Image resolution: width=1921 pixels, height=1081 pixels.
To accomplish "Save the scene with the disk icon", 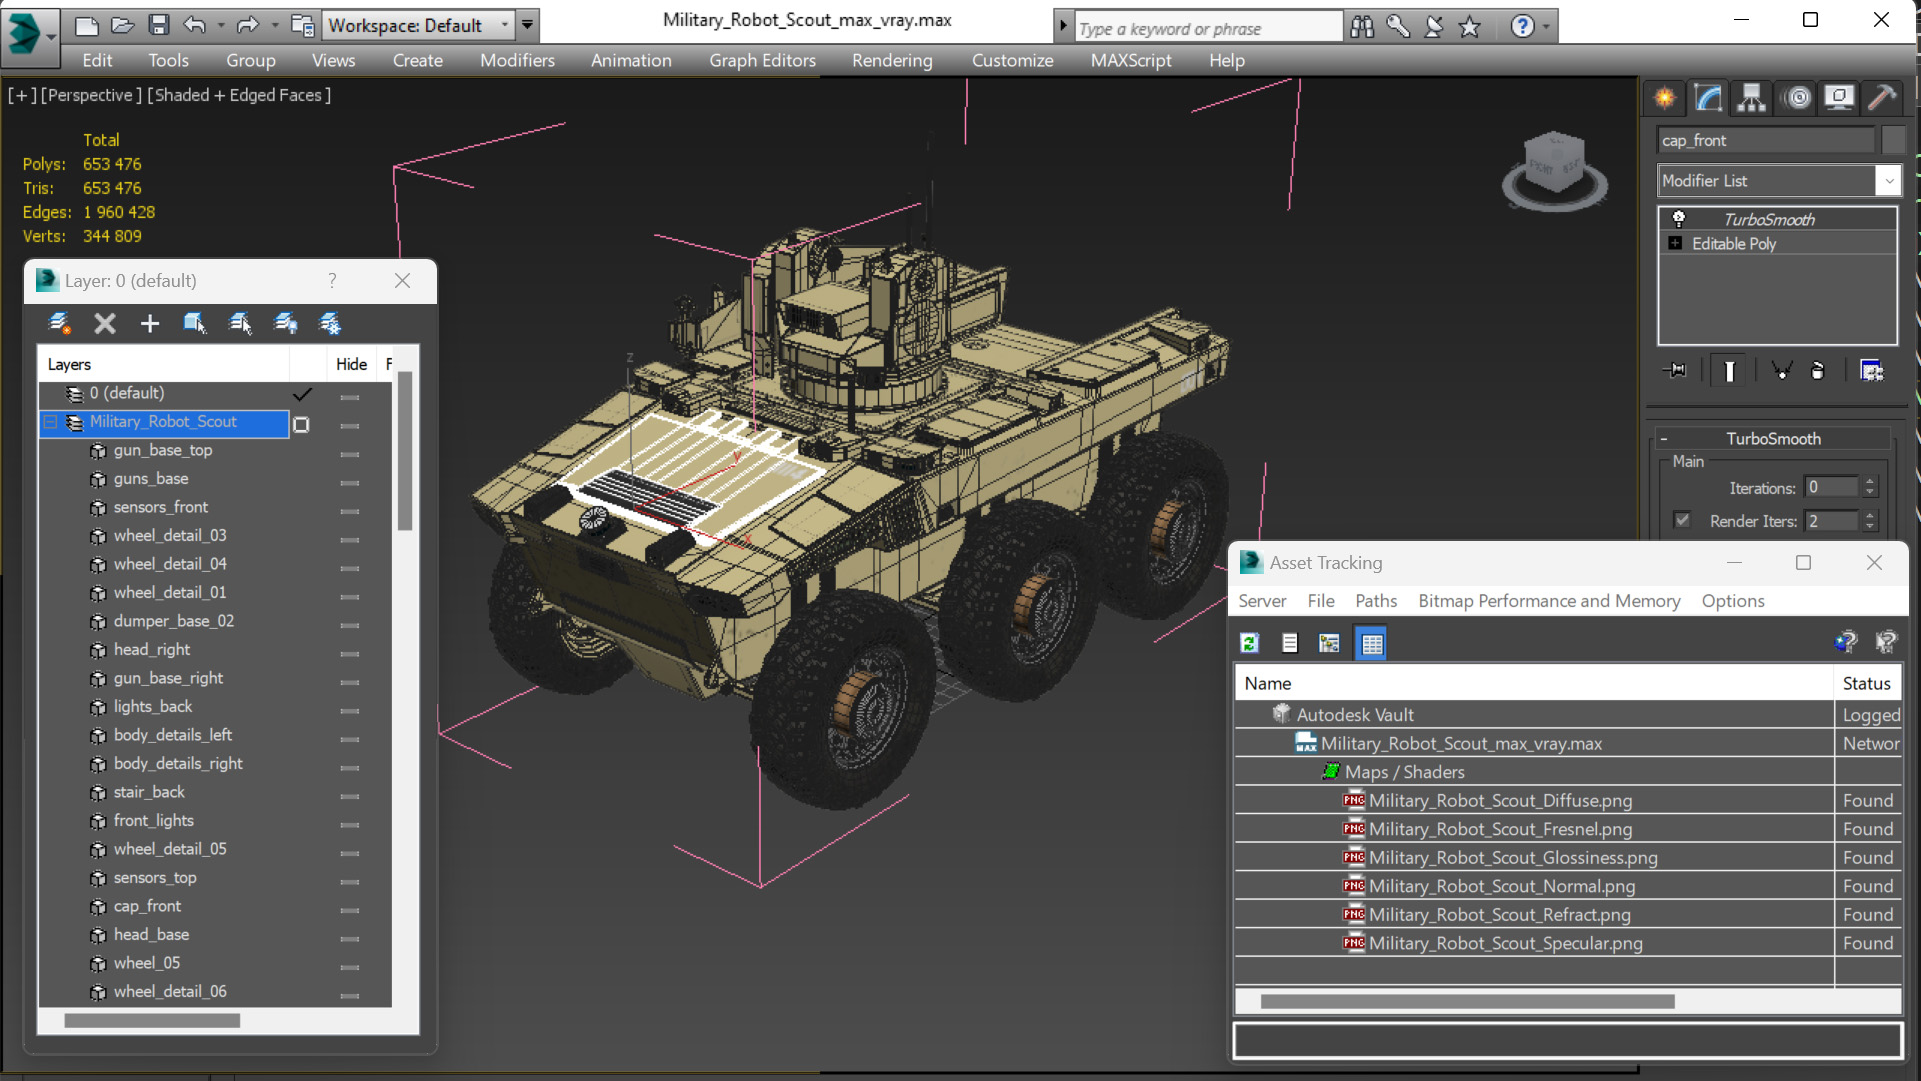I will click(158, 25).
